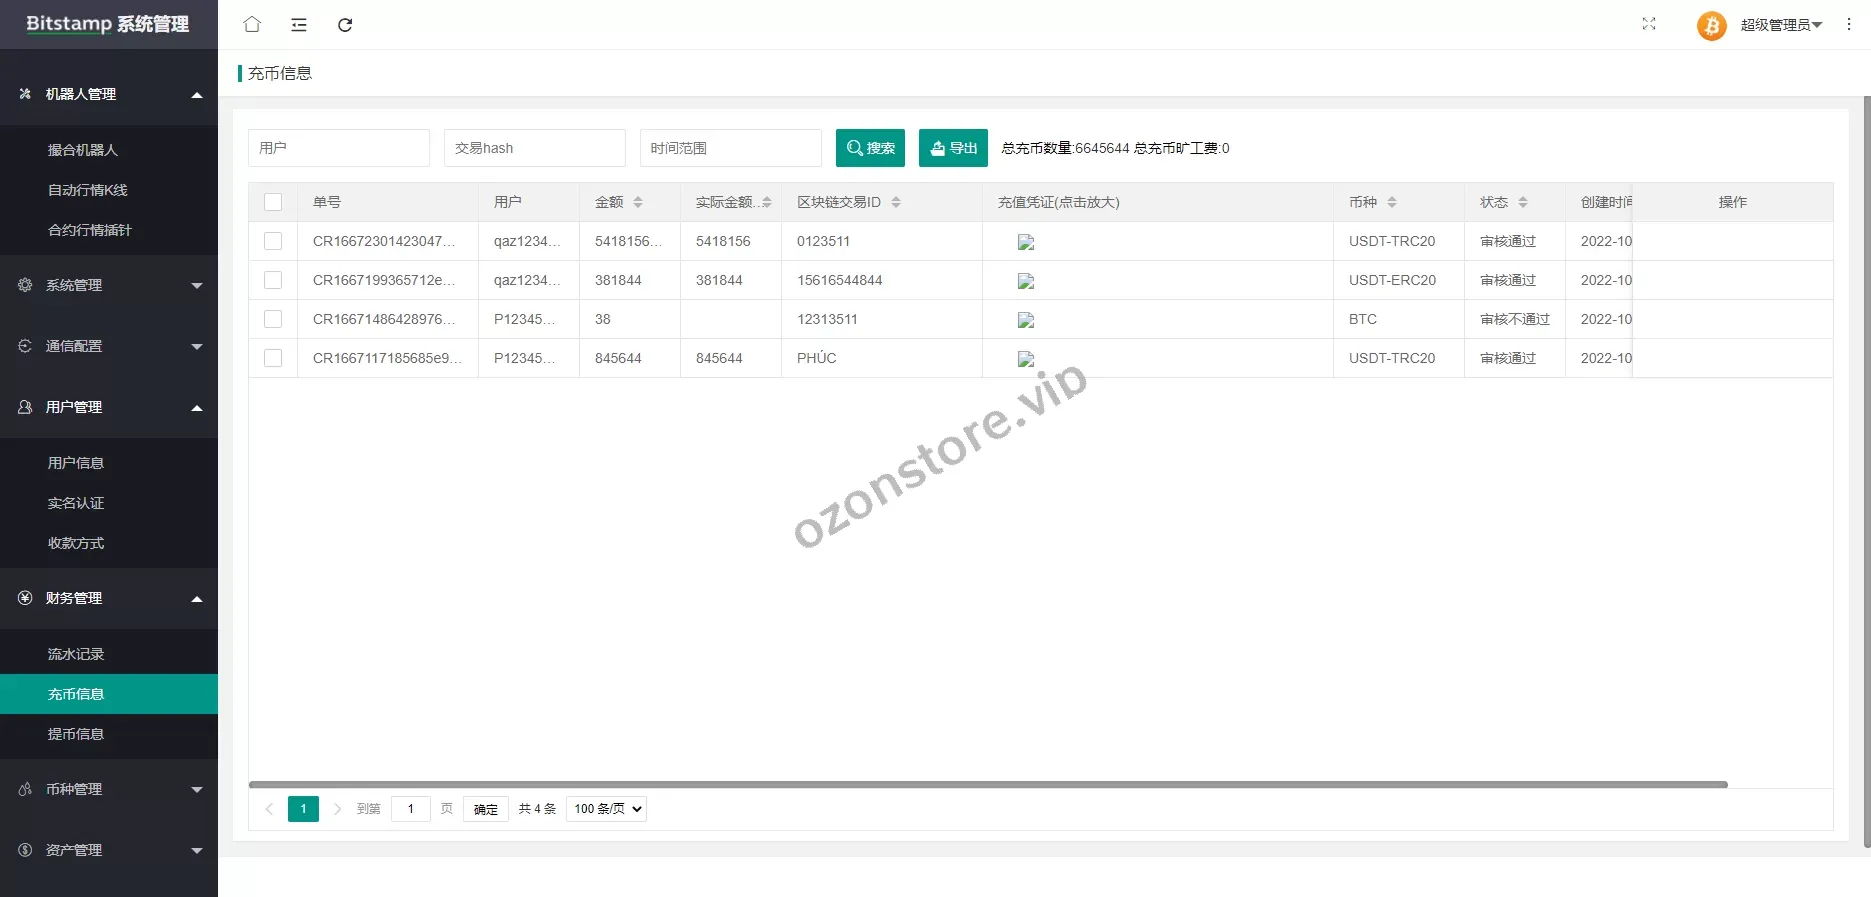The width and height of the screenshot is (1871, 897).
Task: Sort by 金额 column sort arrows
Action: (638, 202)
